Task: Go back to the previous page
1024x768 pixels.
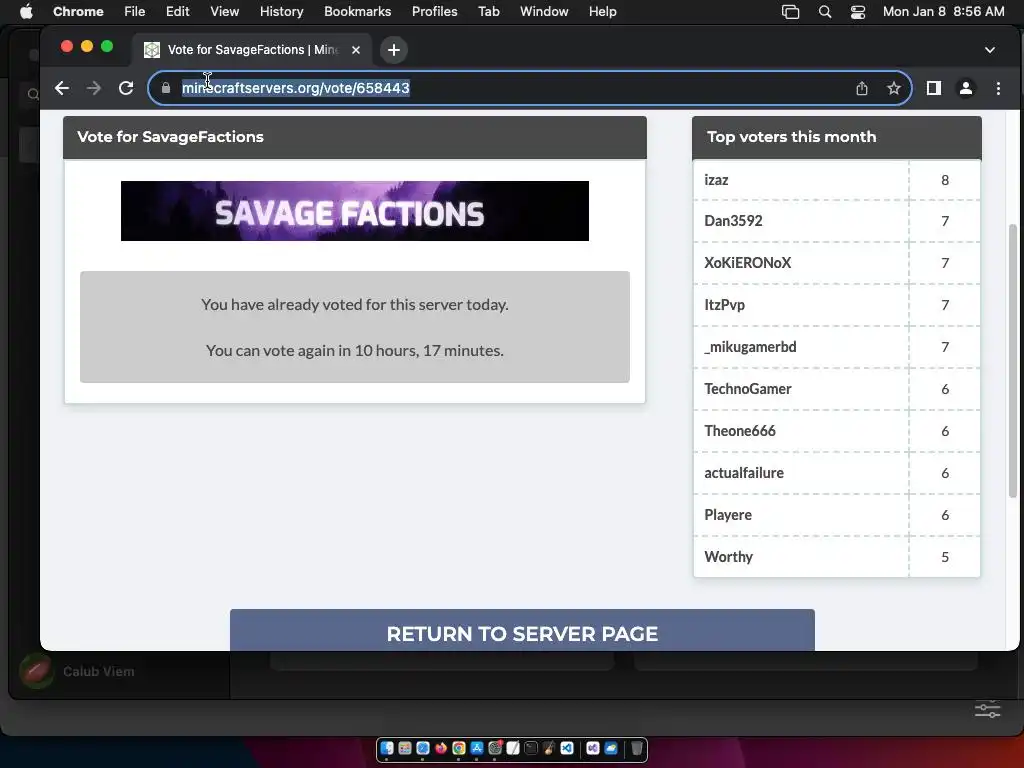Action: (62, 88)
